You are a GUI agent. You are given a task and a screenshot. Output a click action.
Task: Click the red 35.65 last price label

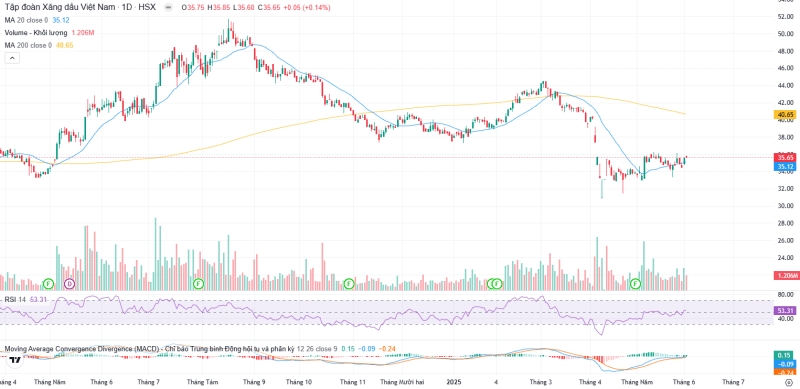[x=786, y=157]
